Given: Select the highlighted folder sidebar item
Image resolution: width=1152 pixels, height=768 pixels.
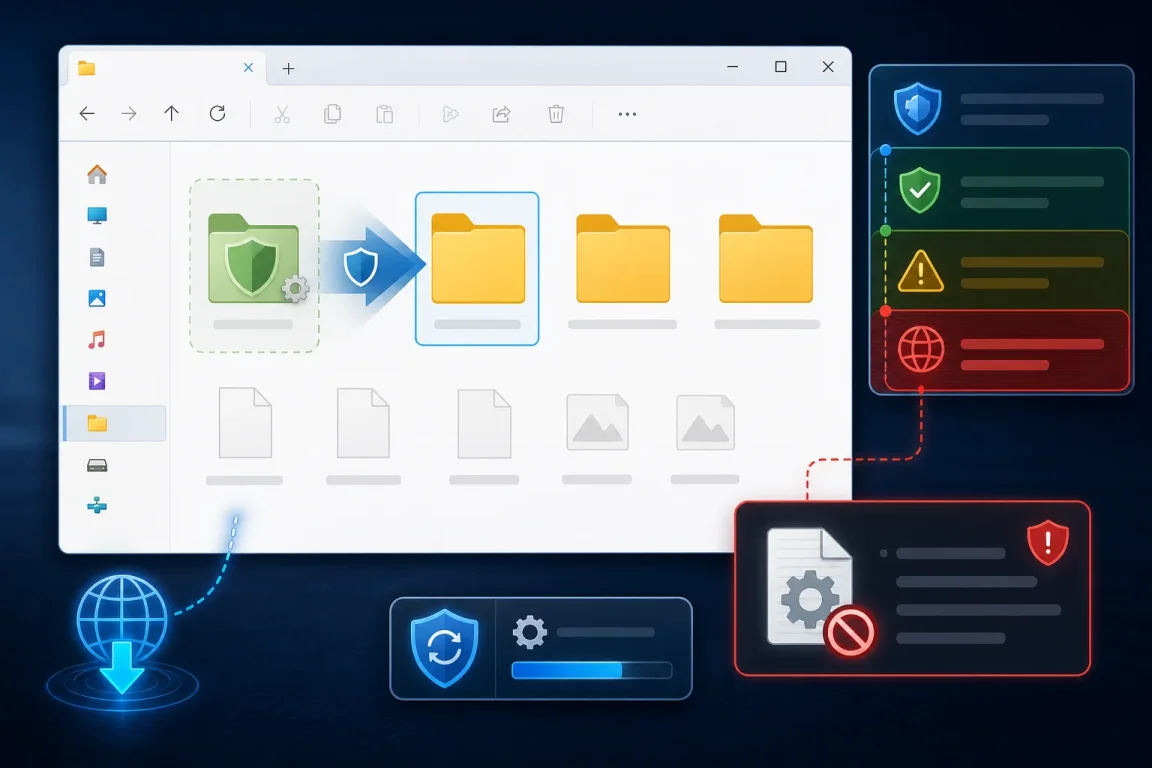Looking at the screenshot, I should [x=115, y=423].
